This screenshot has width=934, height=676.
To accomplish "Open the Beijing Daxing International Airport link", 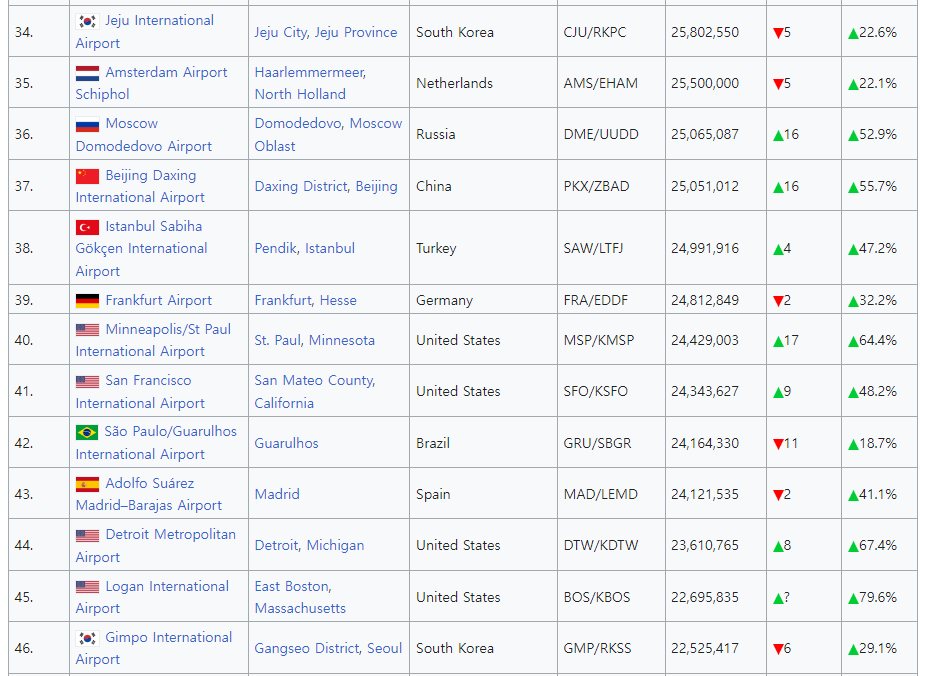I will (x=140, y=186).
